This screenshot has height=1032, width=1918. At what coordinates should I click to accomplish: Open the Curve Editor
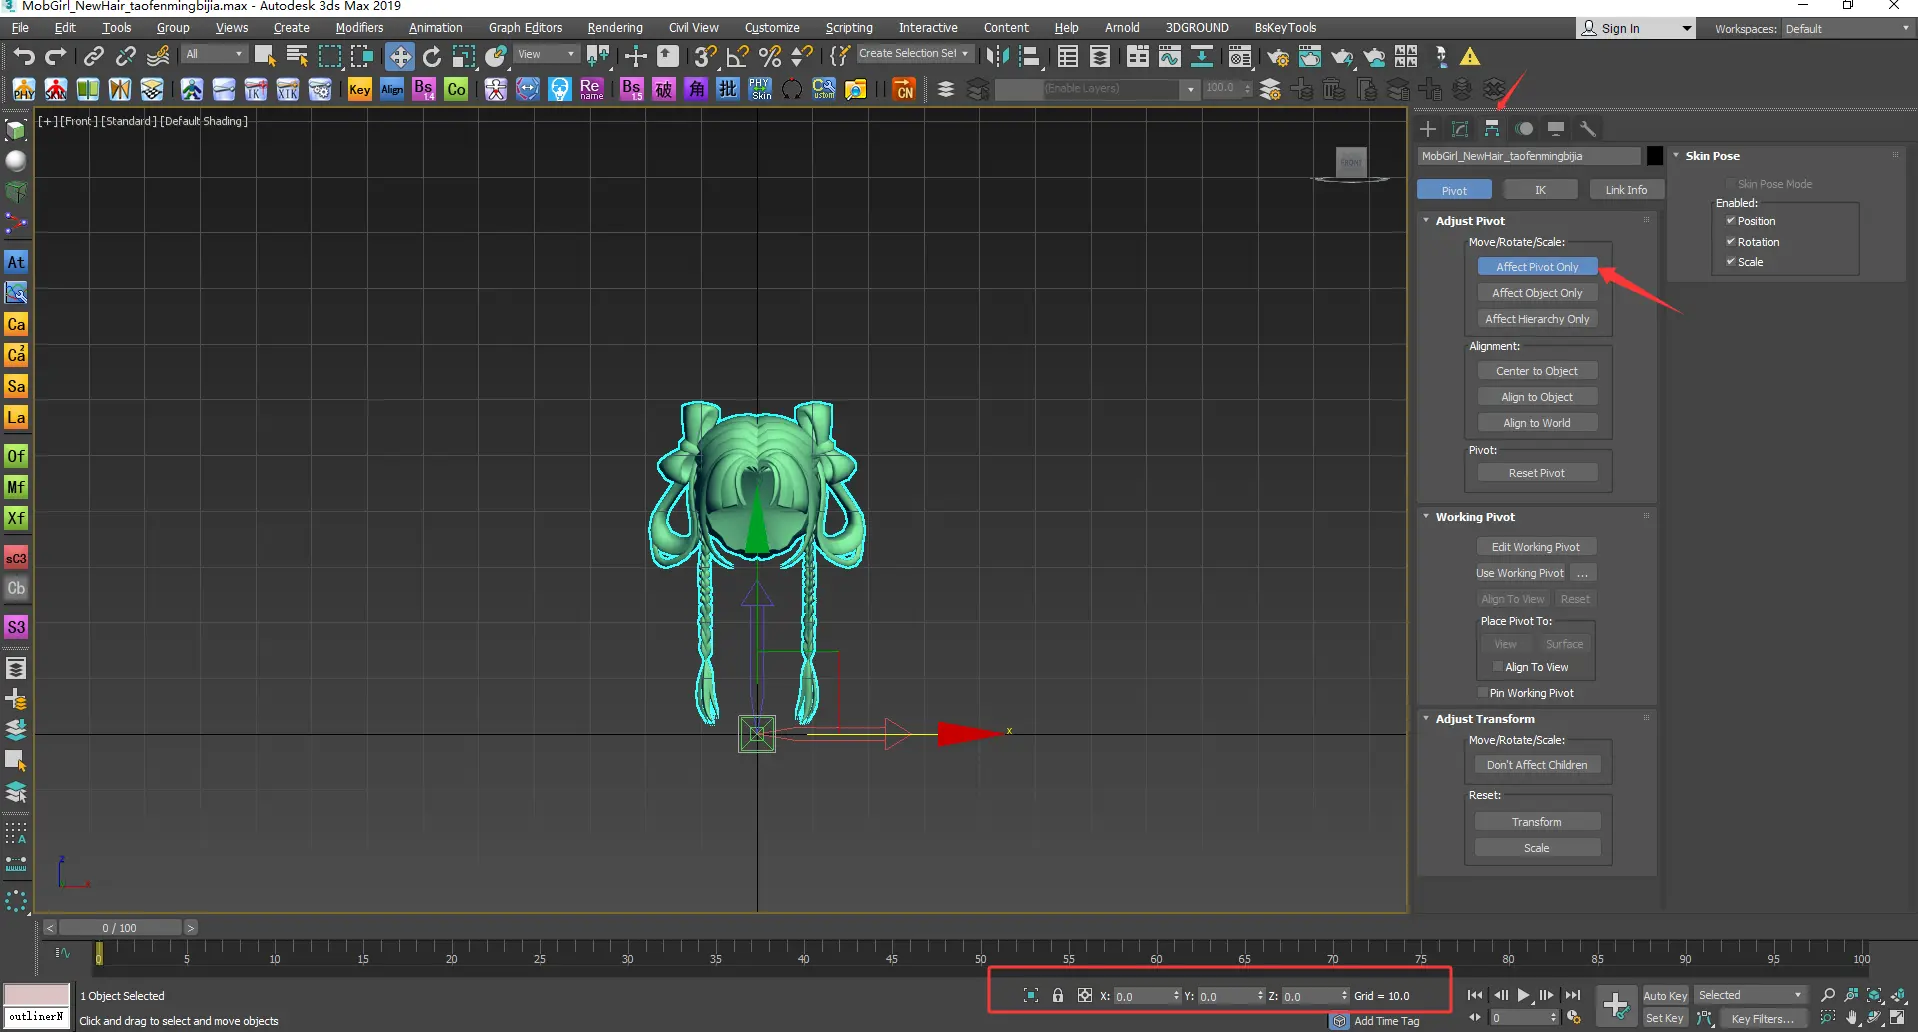pyautogui.click(x=1169, y=56)
